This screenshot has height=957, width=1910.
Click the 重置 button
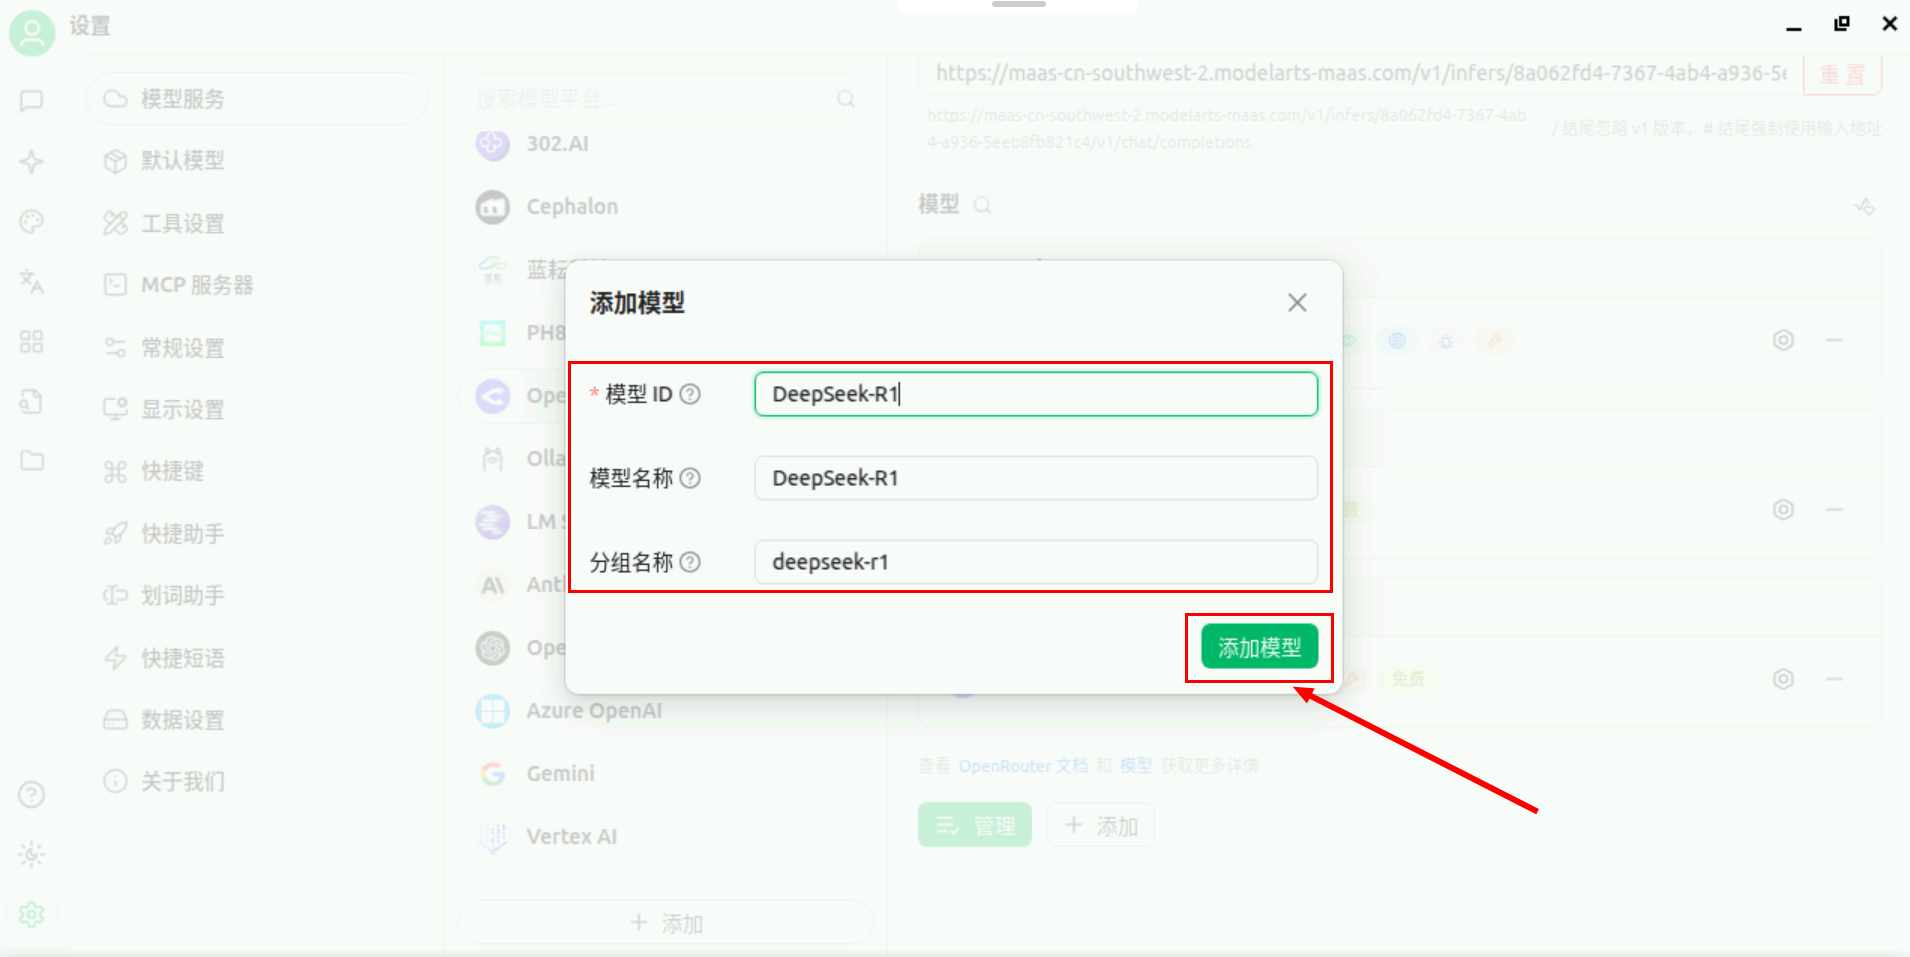tap(1842, 75)
